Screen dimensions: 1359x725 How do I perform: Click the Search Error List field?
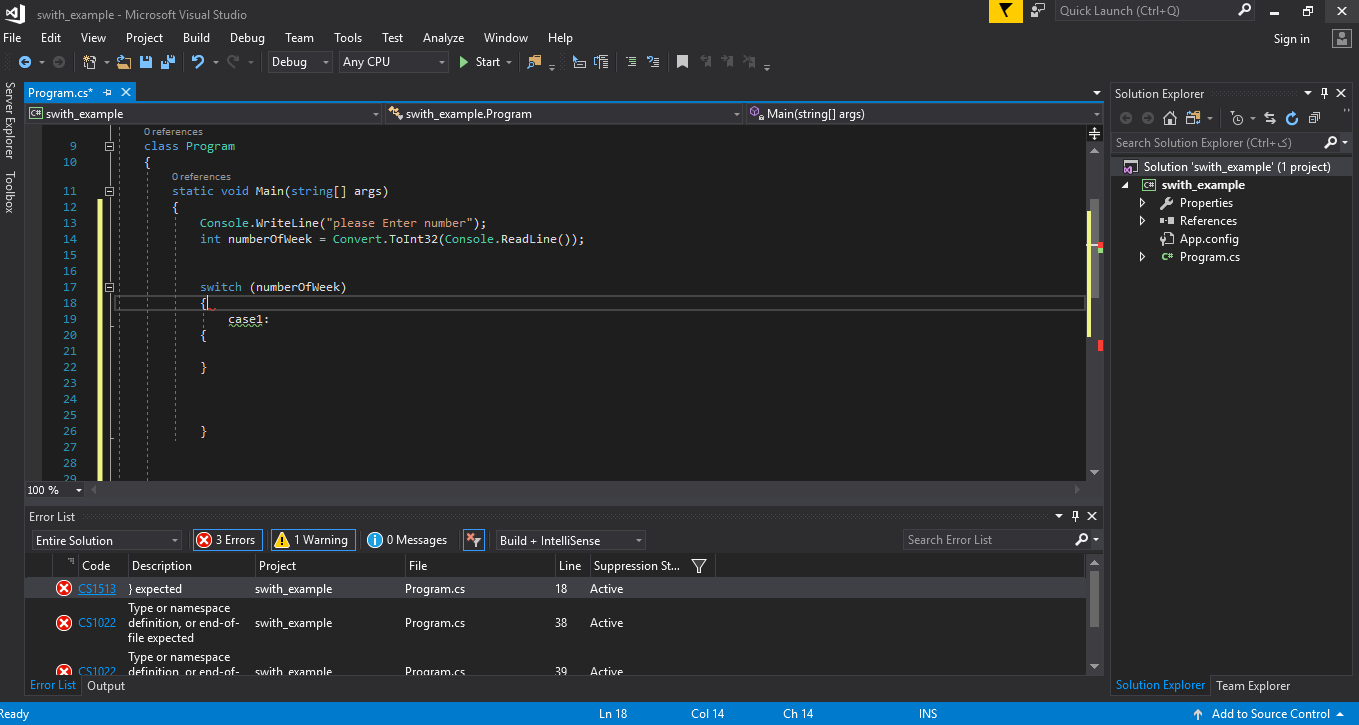coord(987,540)
